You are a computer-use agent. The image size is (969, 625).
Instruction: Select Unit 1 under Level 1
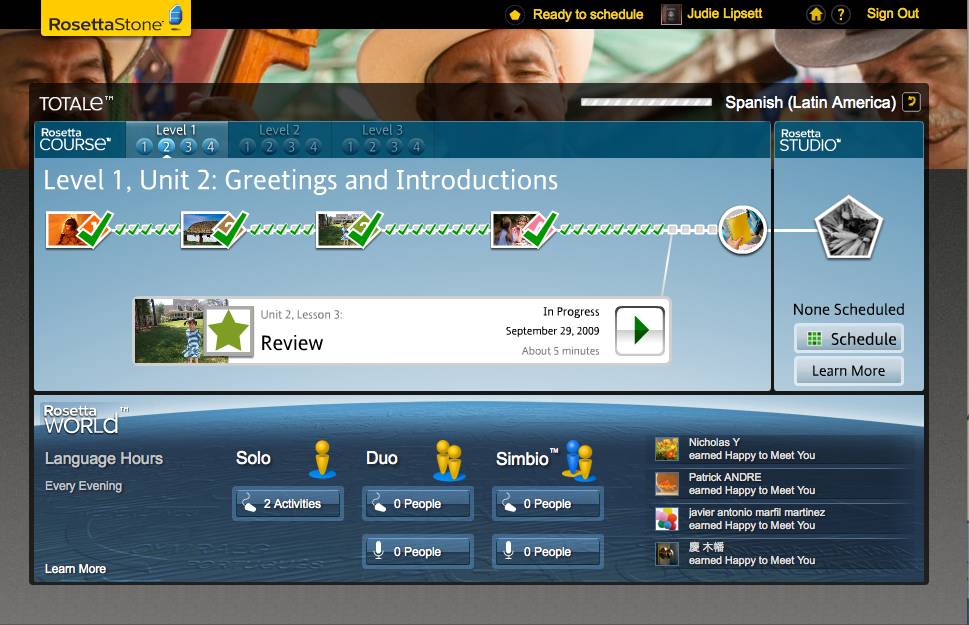pos(144,147)
